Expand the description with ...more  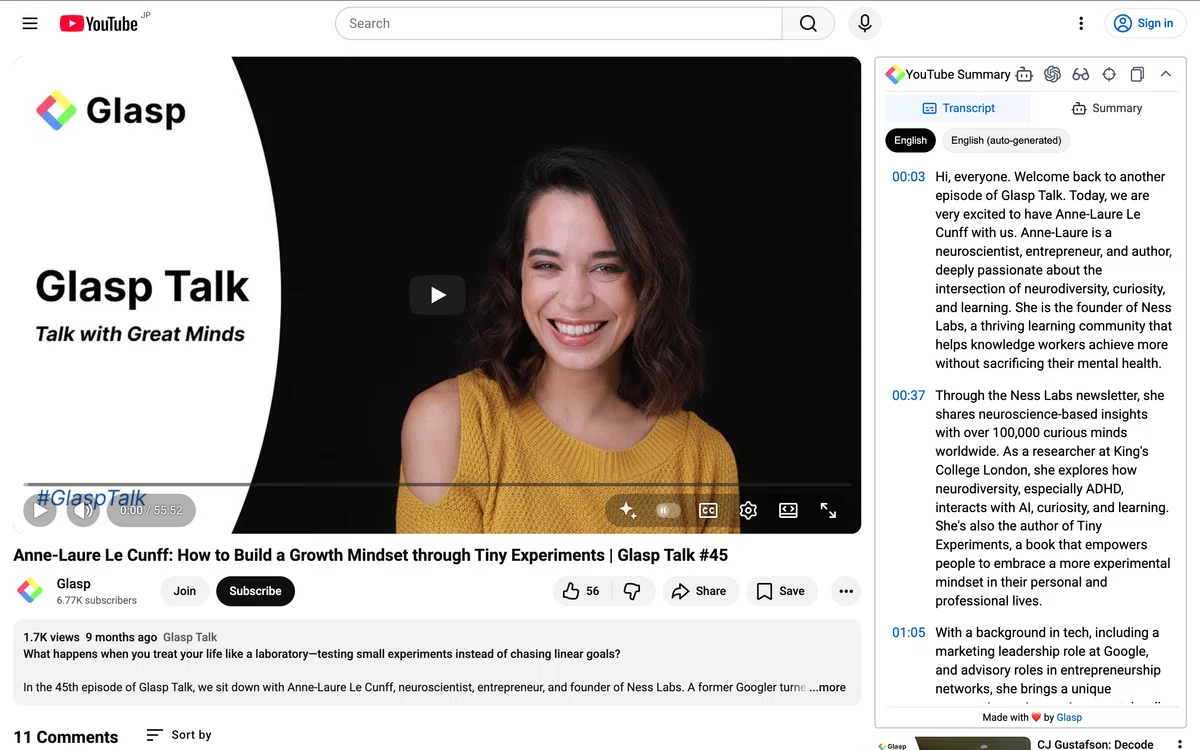[x=828, y=687]
